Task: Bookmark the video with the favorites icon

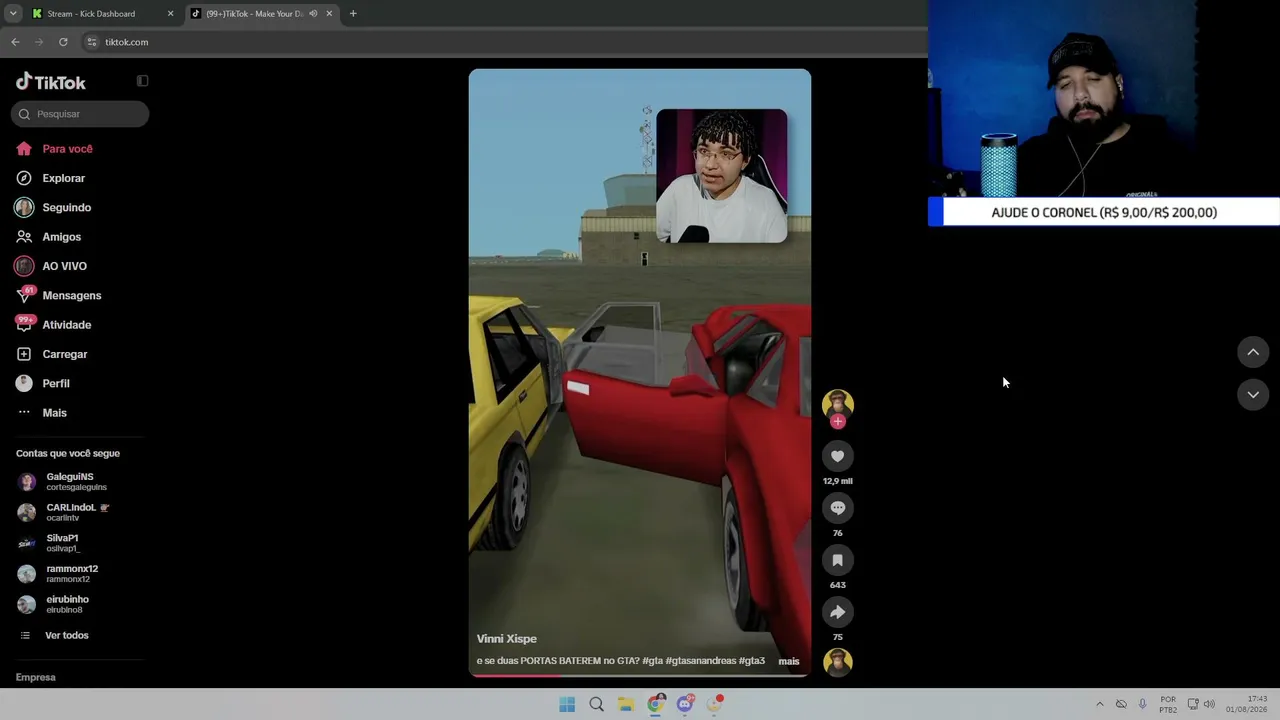Action: point(838,560)
